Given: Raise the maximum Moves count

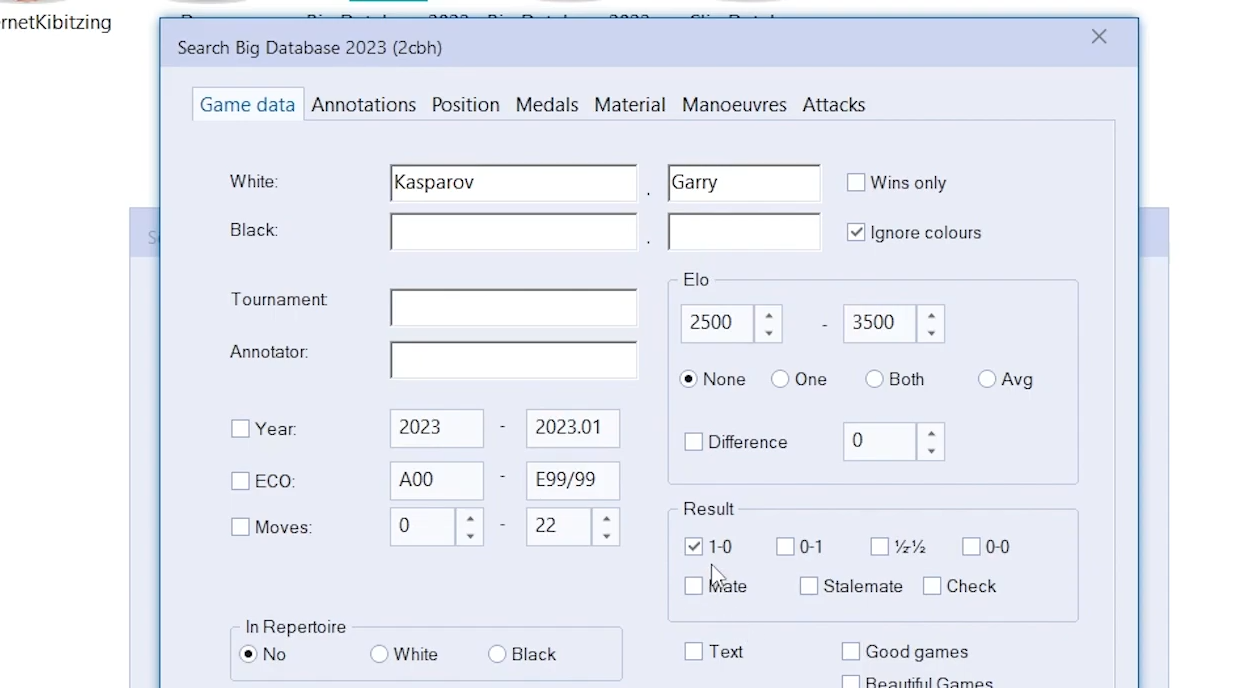Looking at the screenshot, I should 605,518.
